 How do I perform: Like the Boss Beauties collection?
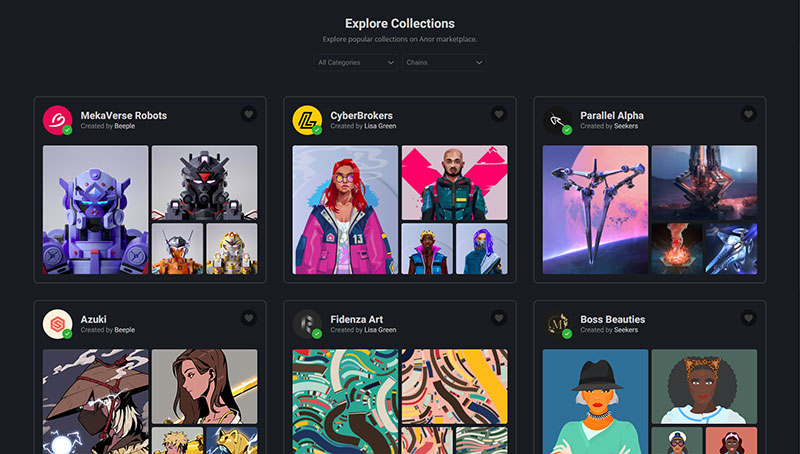(x=748, y=318)
